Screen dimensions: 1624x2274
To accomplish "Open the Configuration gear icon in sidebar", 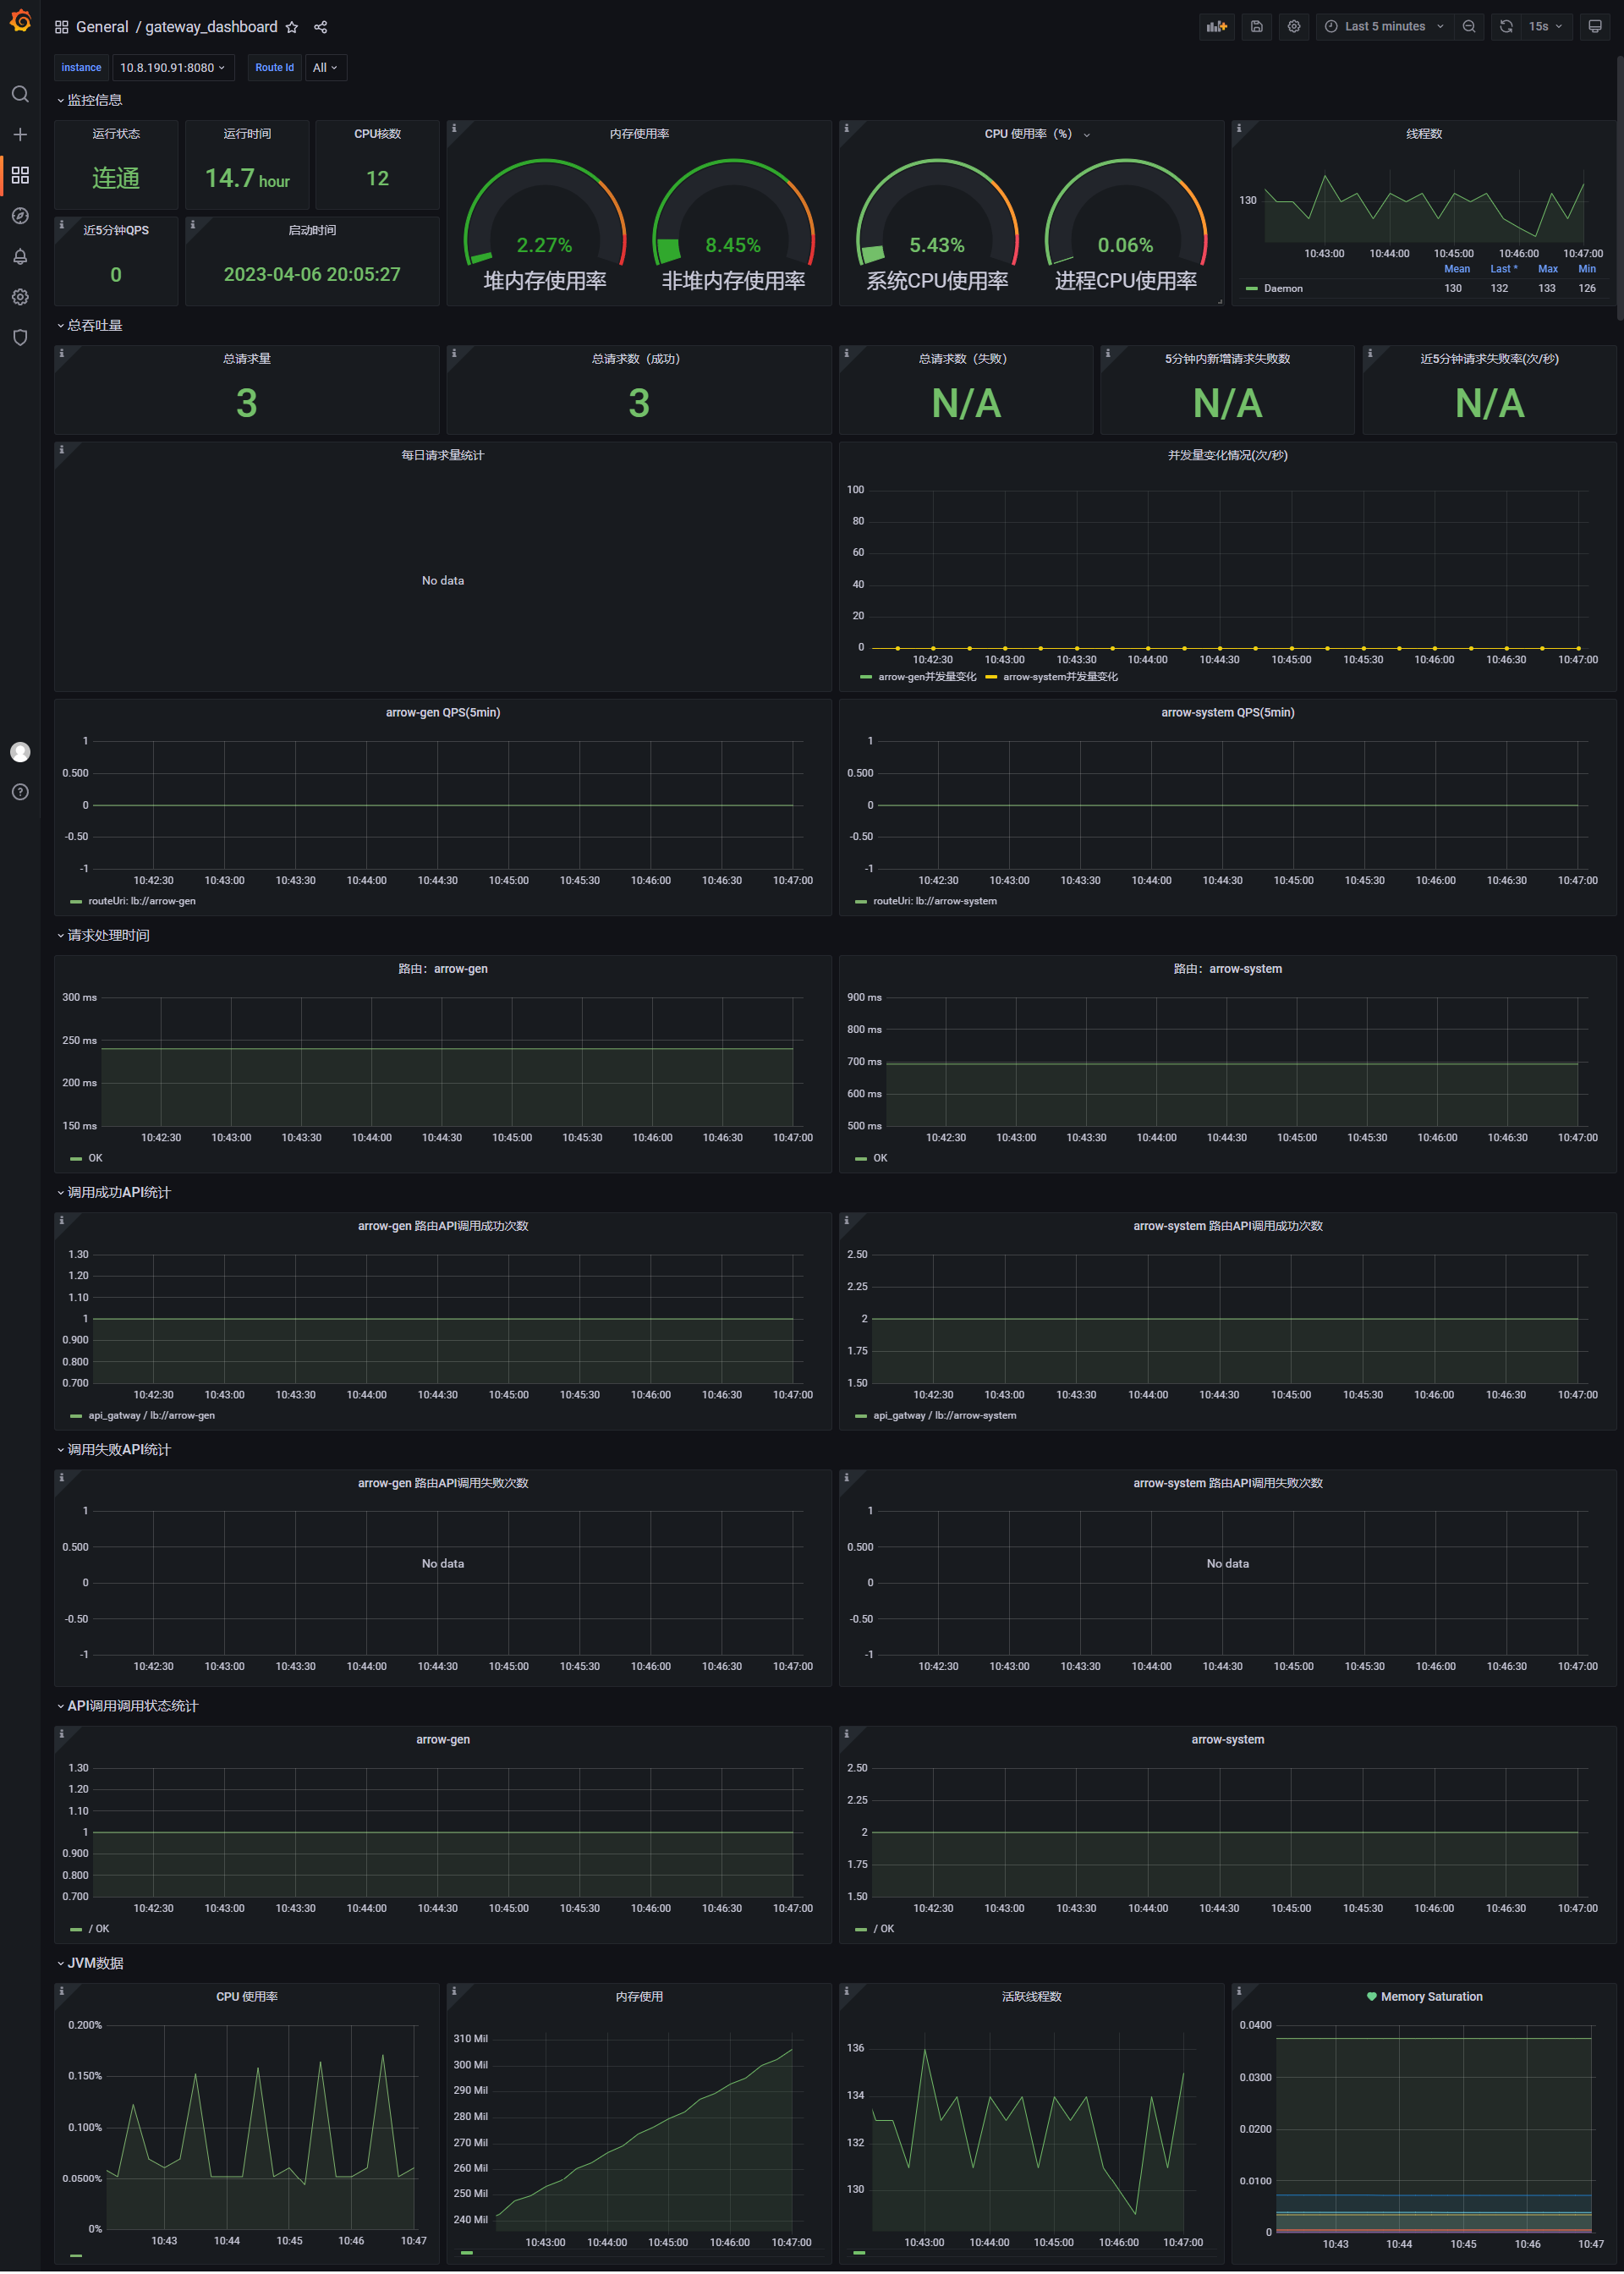I will pos(20,297).
